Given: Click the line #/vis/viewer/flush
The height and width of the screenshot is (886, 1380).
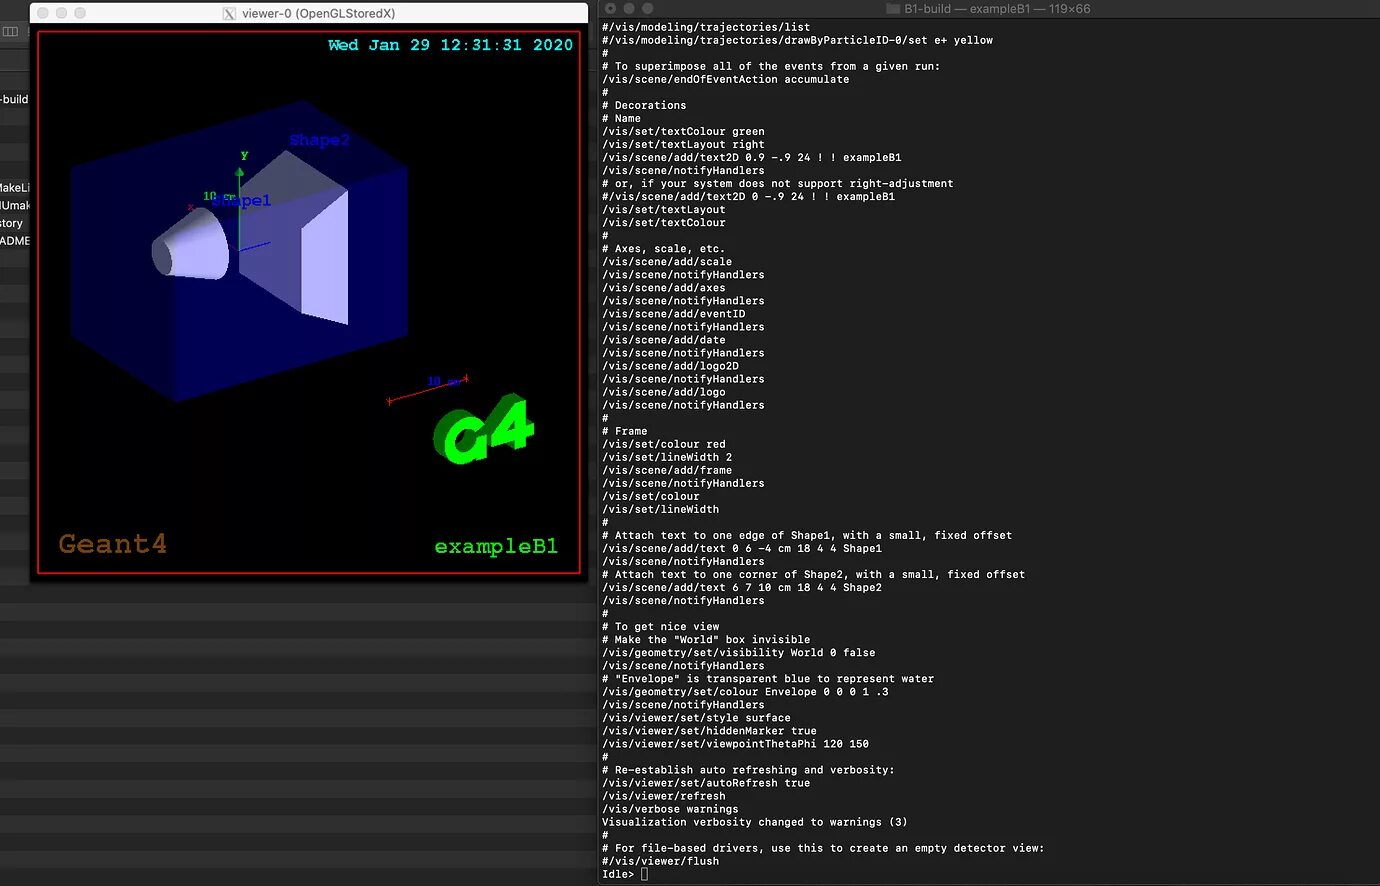Looking at the screenshot, I should [x=660, y=861].
